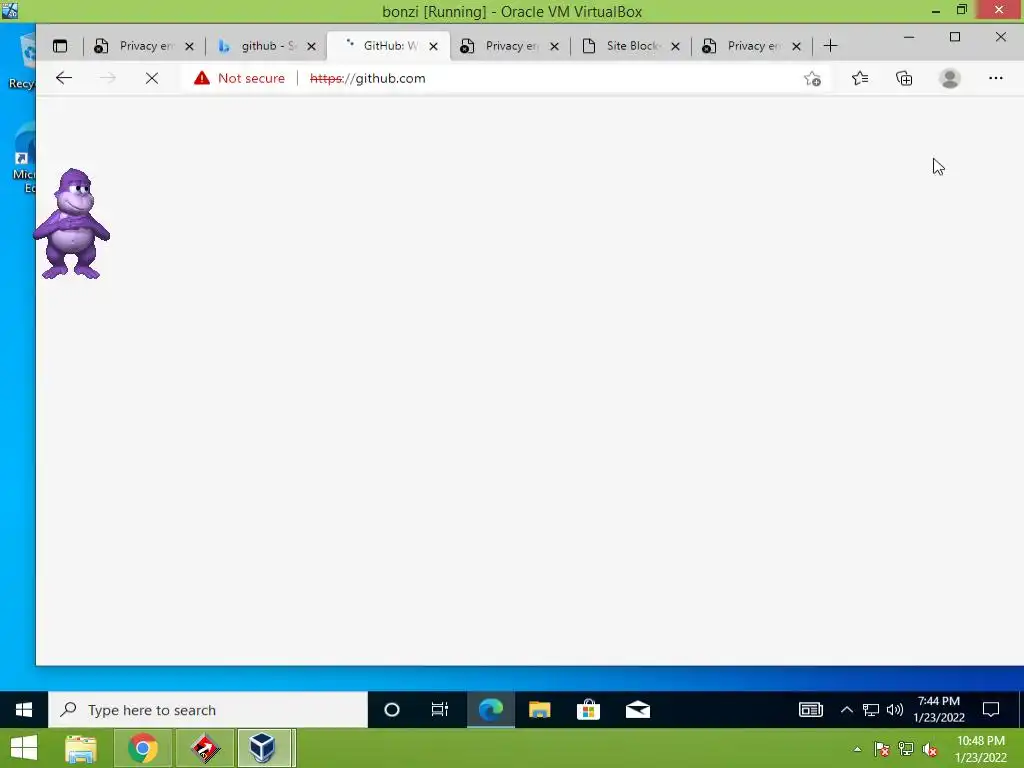
Task: Select the Microsoft Edge desktop shortcut
Action: click(x=24, y=159)
